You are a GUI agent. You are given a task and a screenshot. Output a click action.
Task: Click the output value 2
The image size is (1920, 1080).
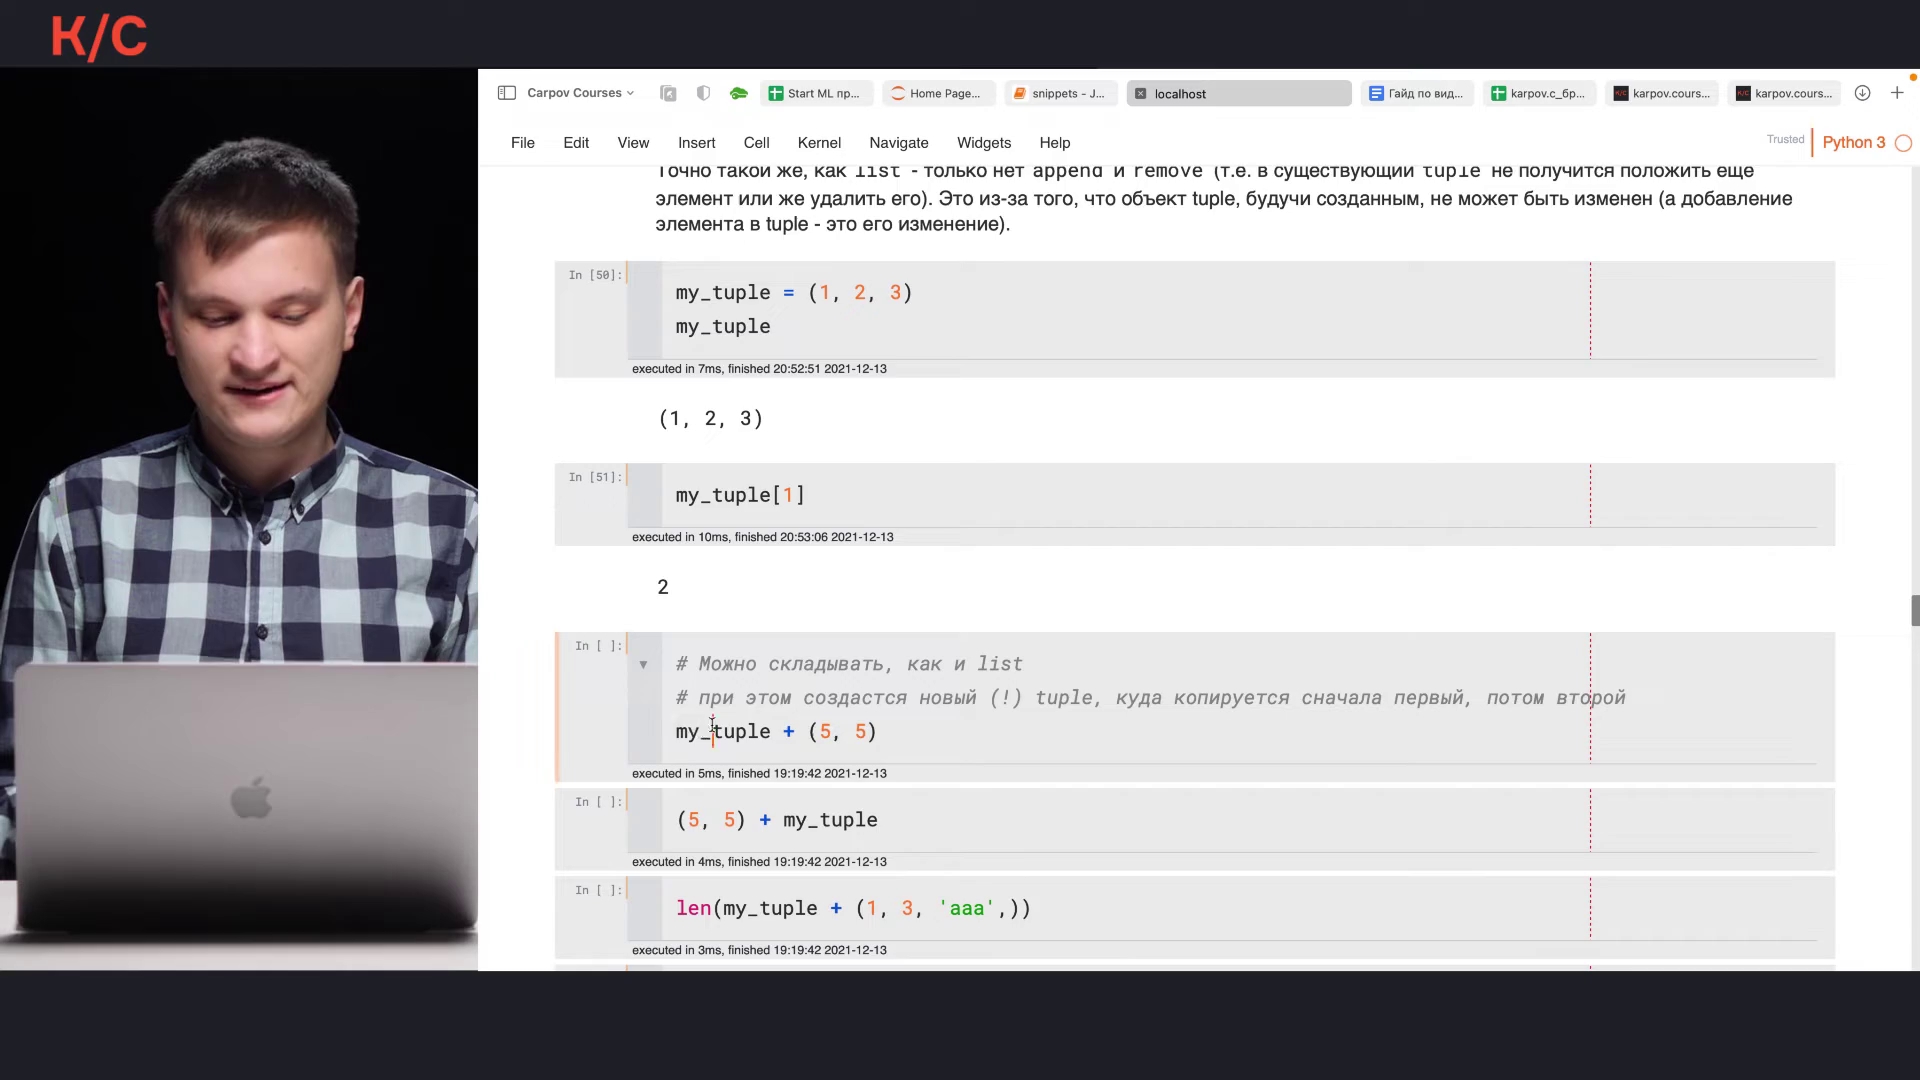663,587
